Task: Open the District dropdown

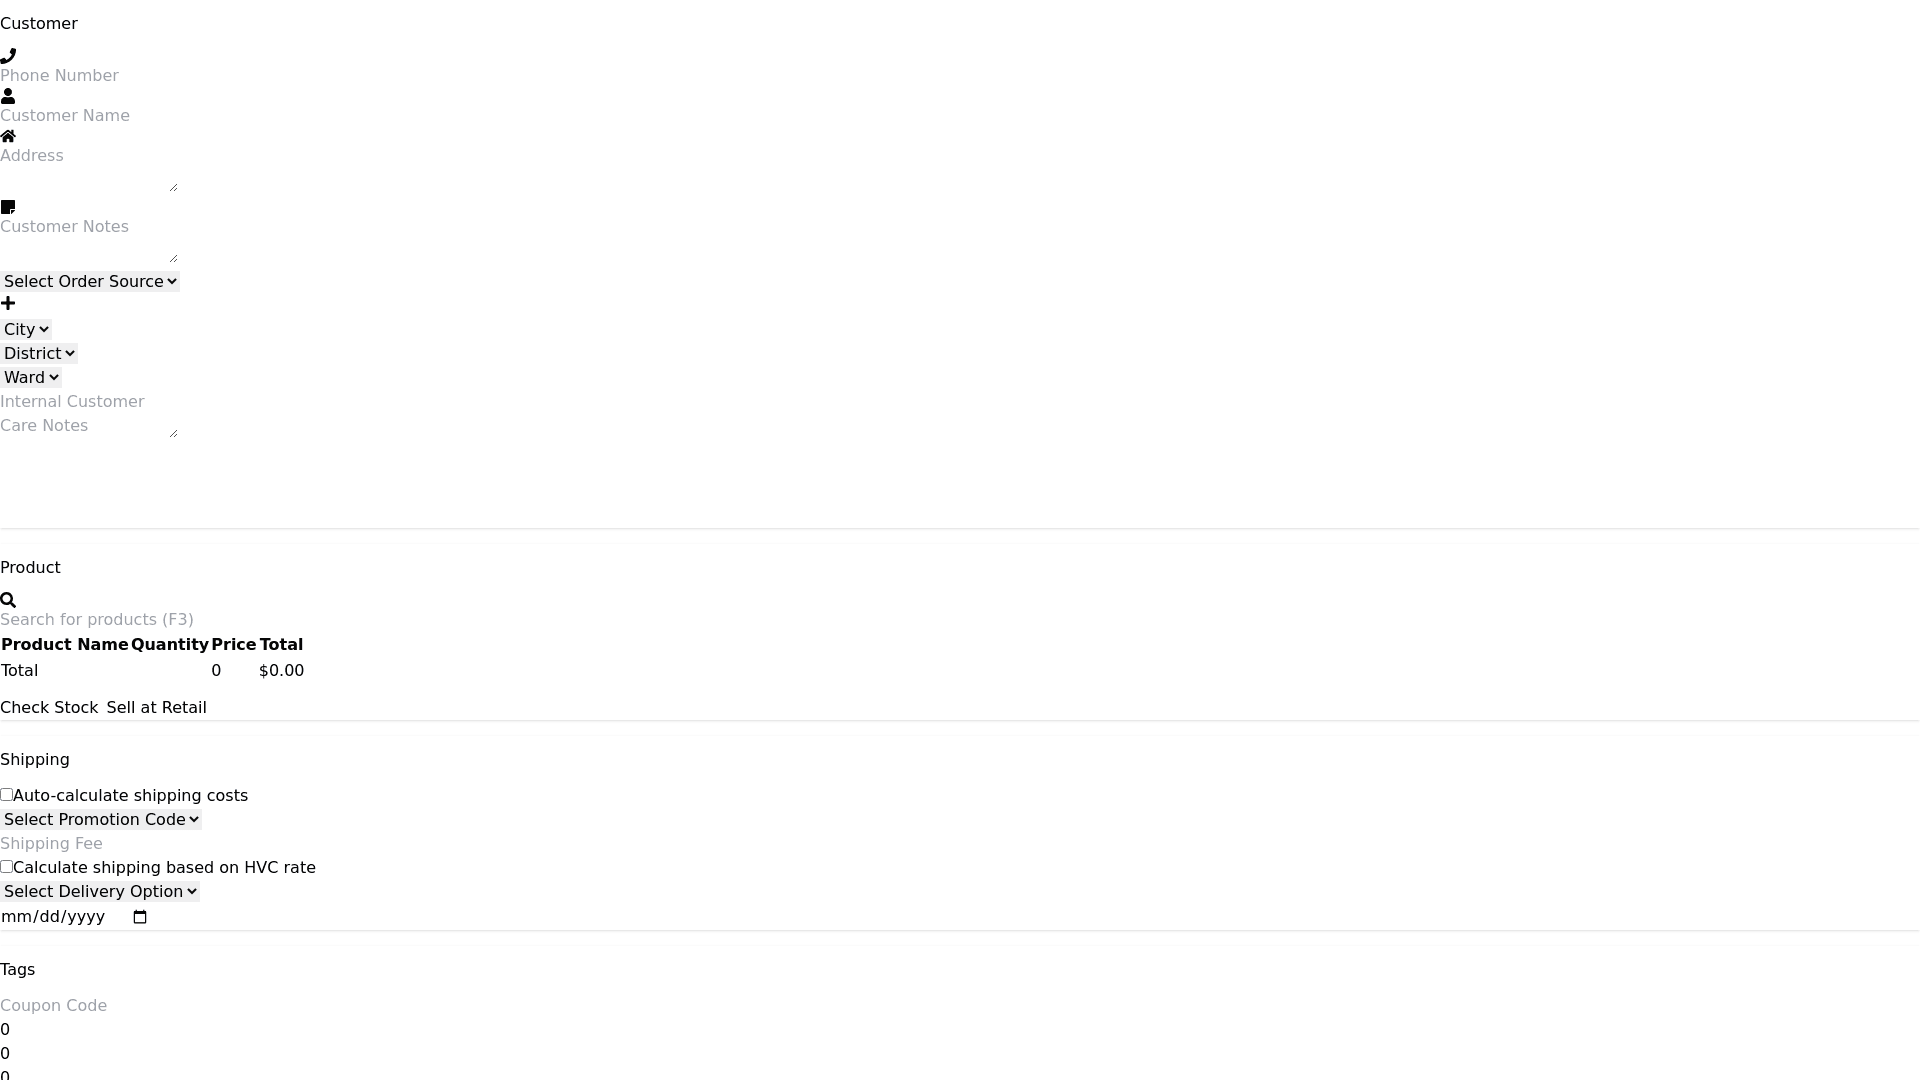Action: tap(39, 354)
